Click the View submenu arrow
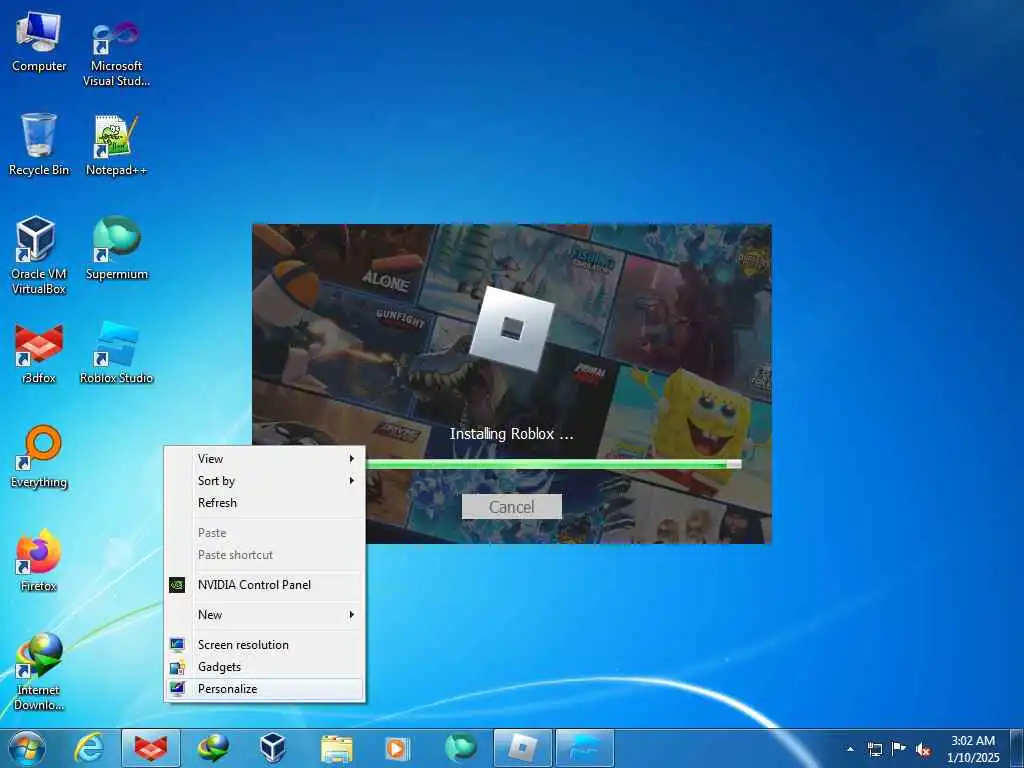Screen dimensions: 1024x768 (351, 458)
